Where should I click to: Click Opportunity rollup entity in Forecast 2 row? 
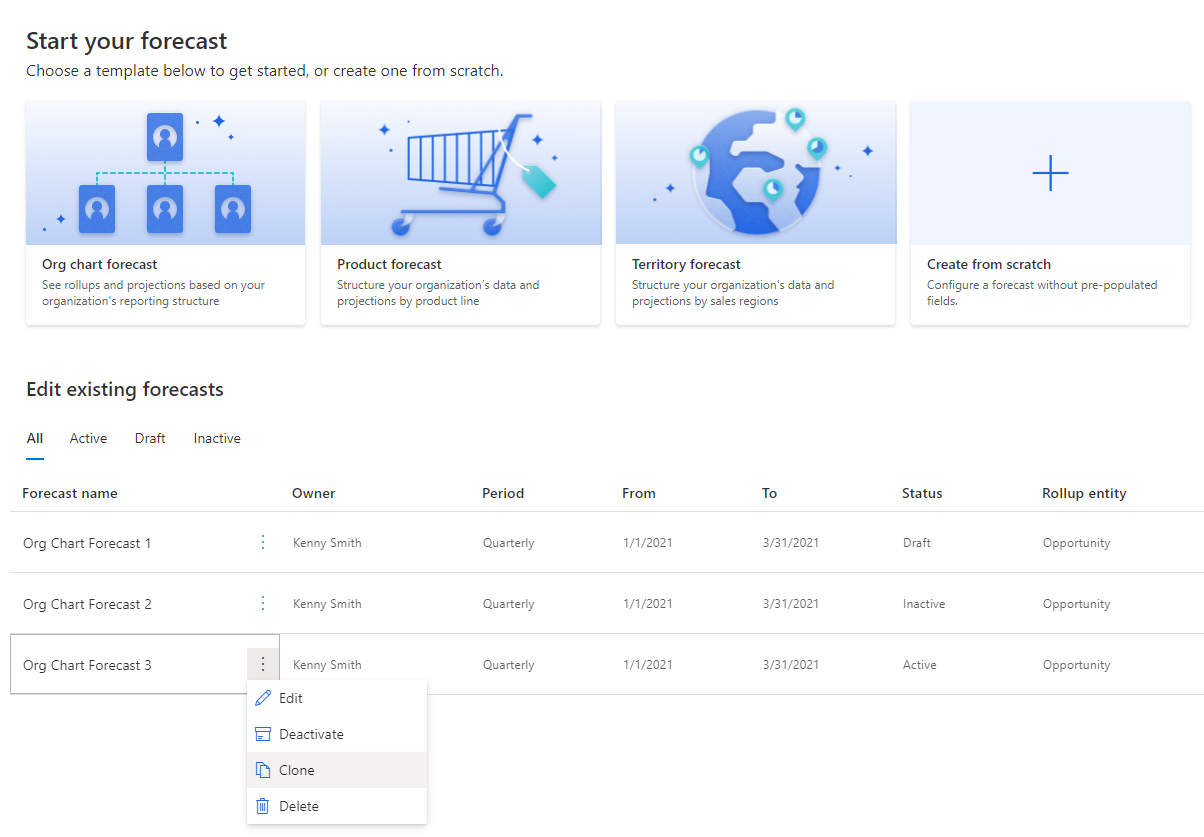click(1076, 604)
